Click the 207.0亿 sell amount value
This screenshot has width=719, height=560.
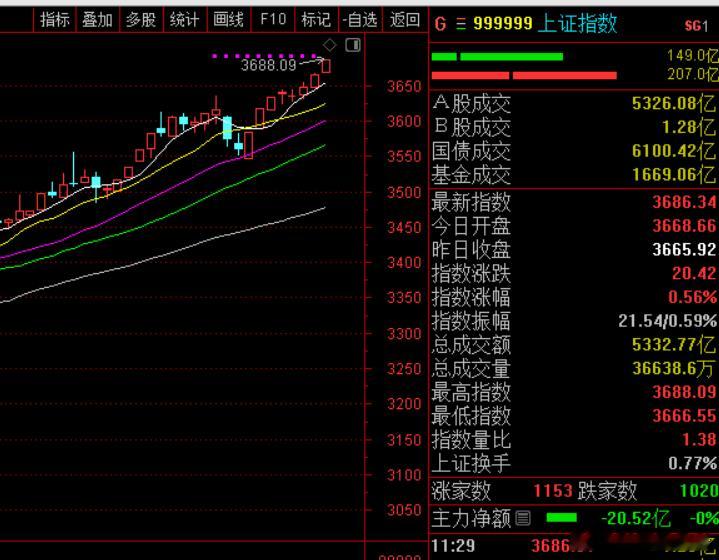(693, 74)
